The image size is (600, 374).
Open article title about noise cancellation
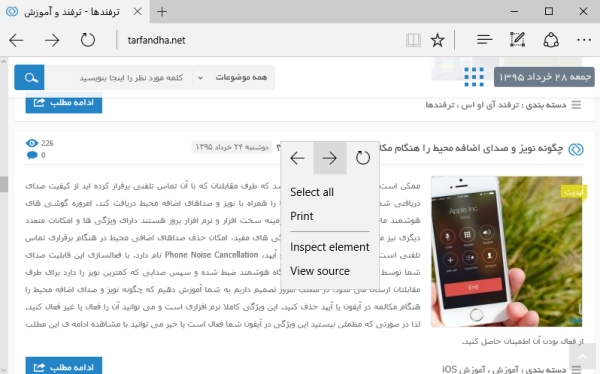[x=471, y=148]
